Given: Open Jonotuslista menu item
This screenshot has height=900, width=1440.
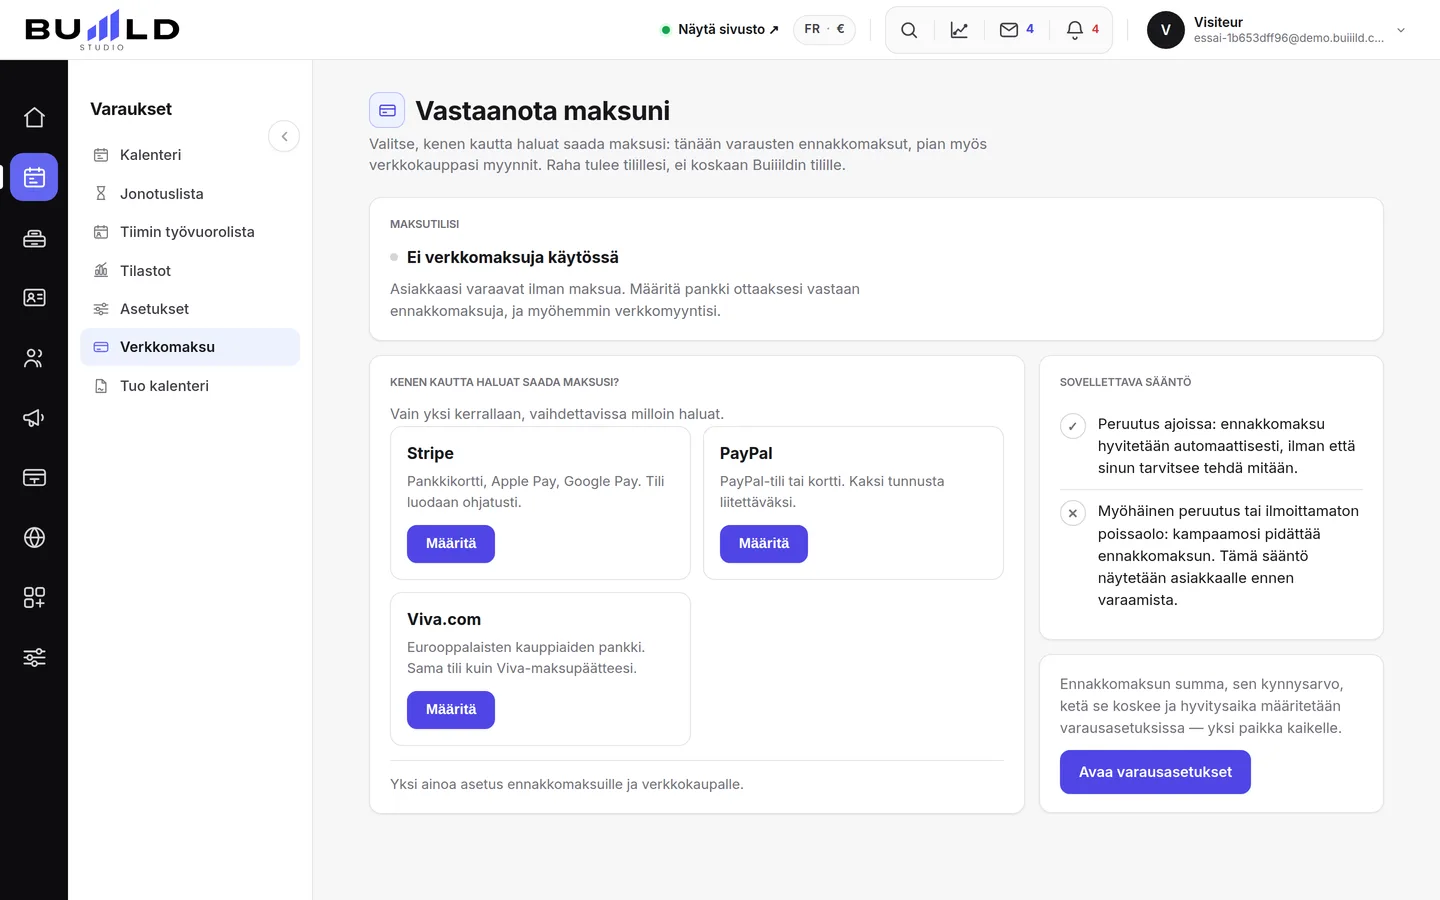Looking at the screenshot, I should click(x=190, y=194).
